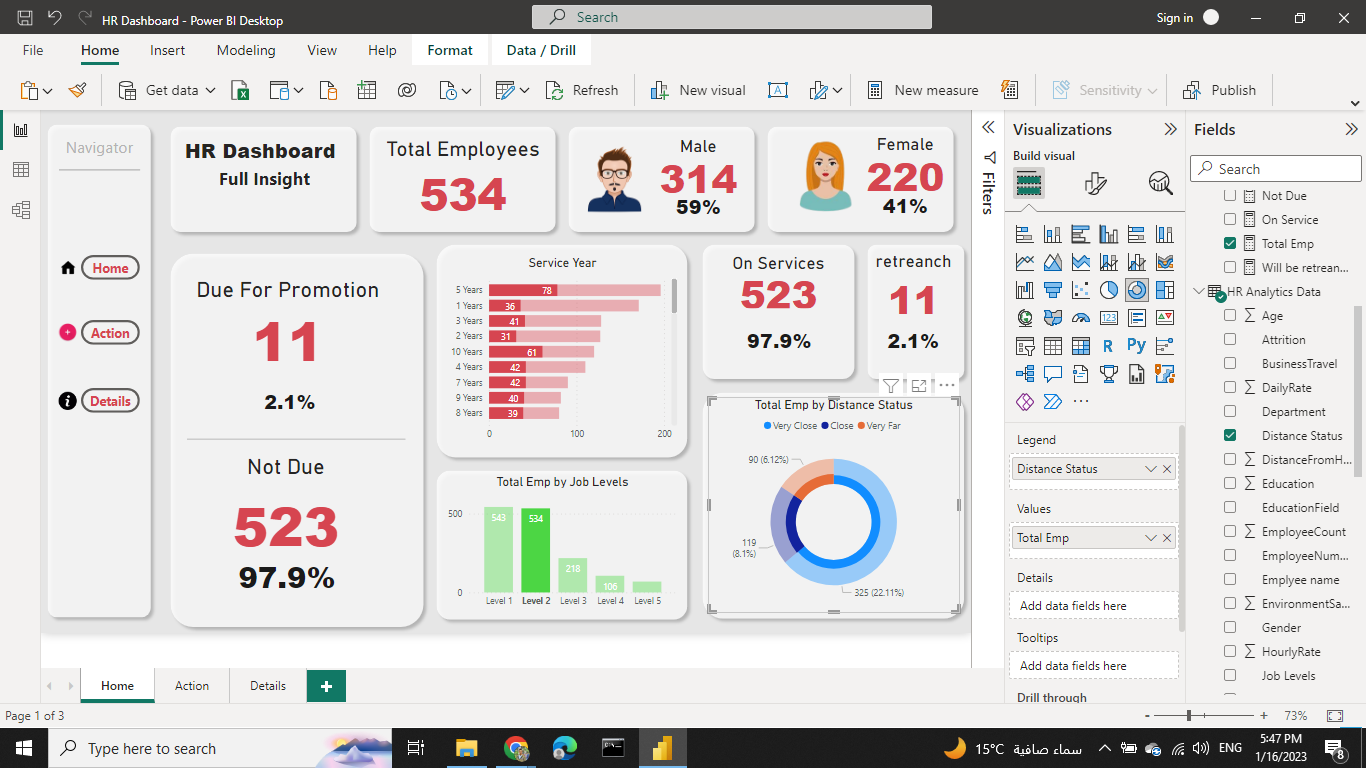Expand the Get data dropdown
Image resolution: width=1366 pixels, height=768 pixels.
coord(211,89)
